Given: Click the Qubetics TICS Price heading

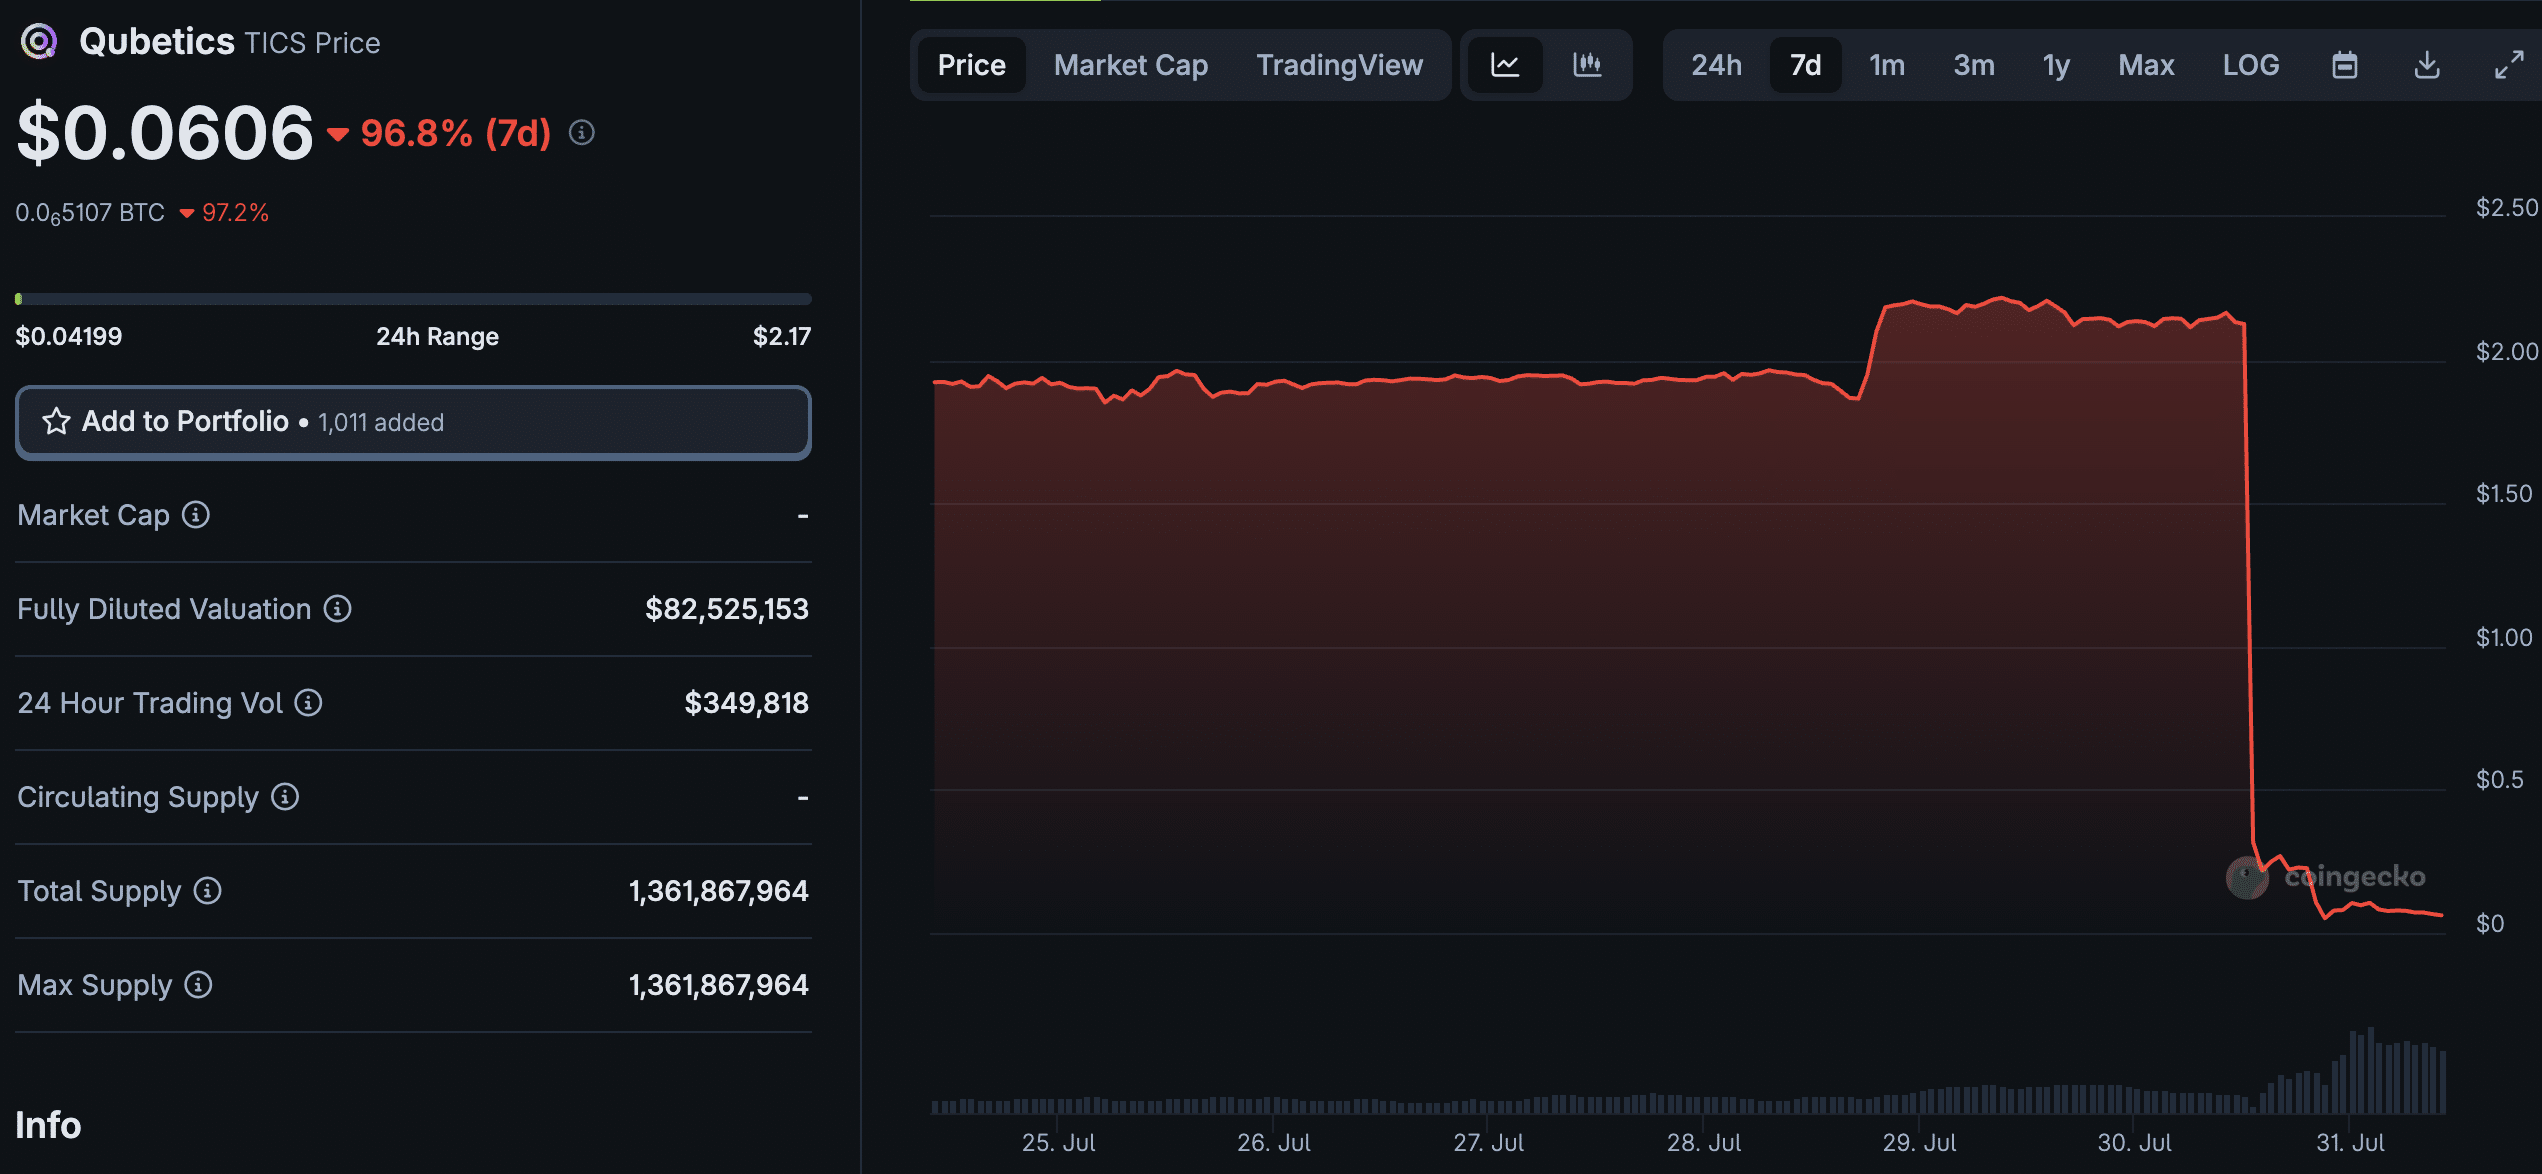Looking at the screenshot, I should tap(229, 42).
